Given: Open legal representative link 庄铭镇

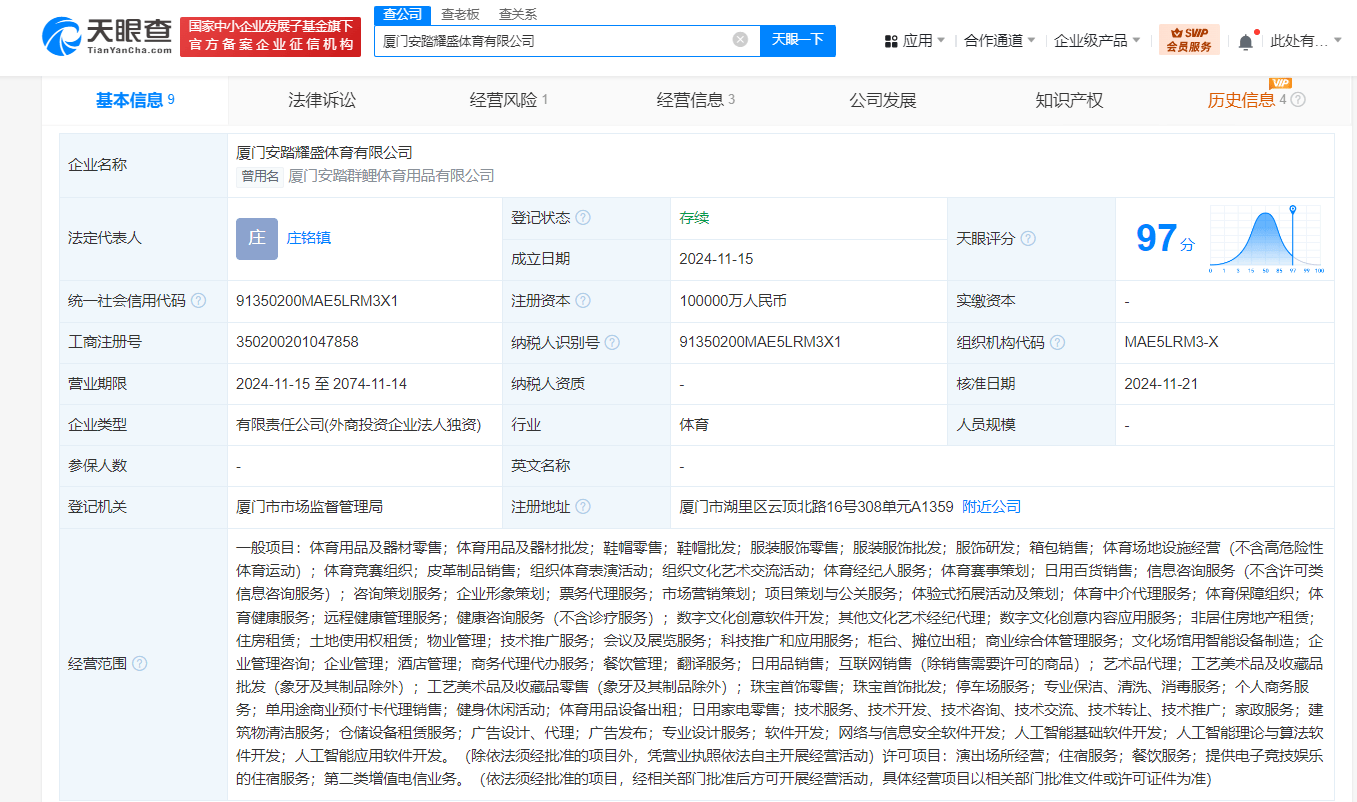Looking at the screenshot, I should 309,238.
